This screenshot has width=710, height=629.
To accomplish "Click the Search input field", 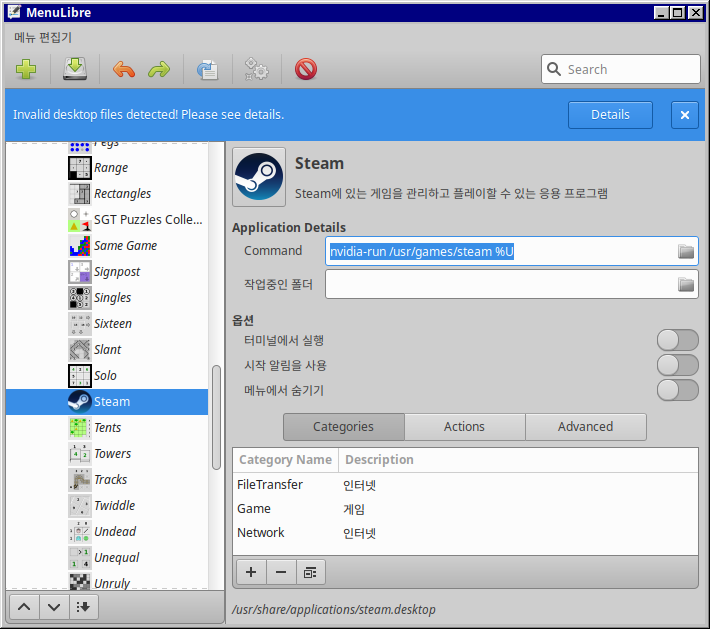I will point(621,69).
